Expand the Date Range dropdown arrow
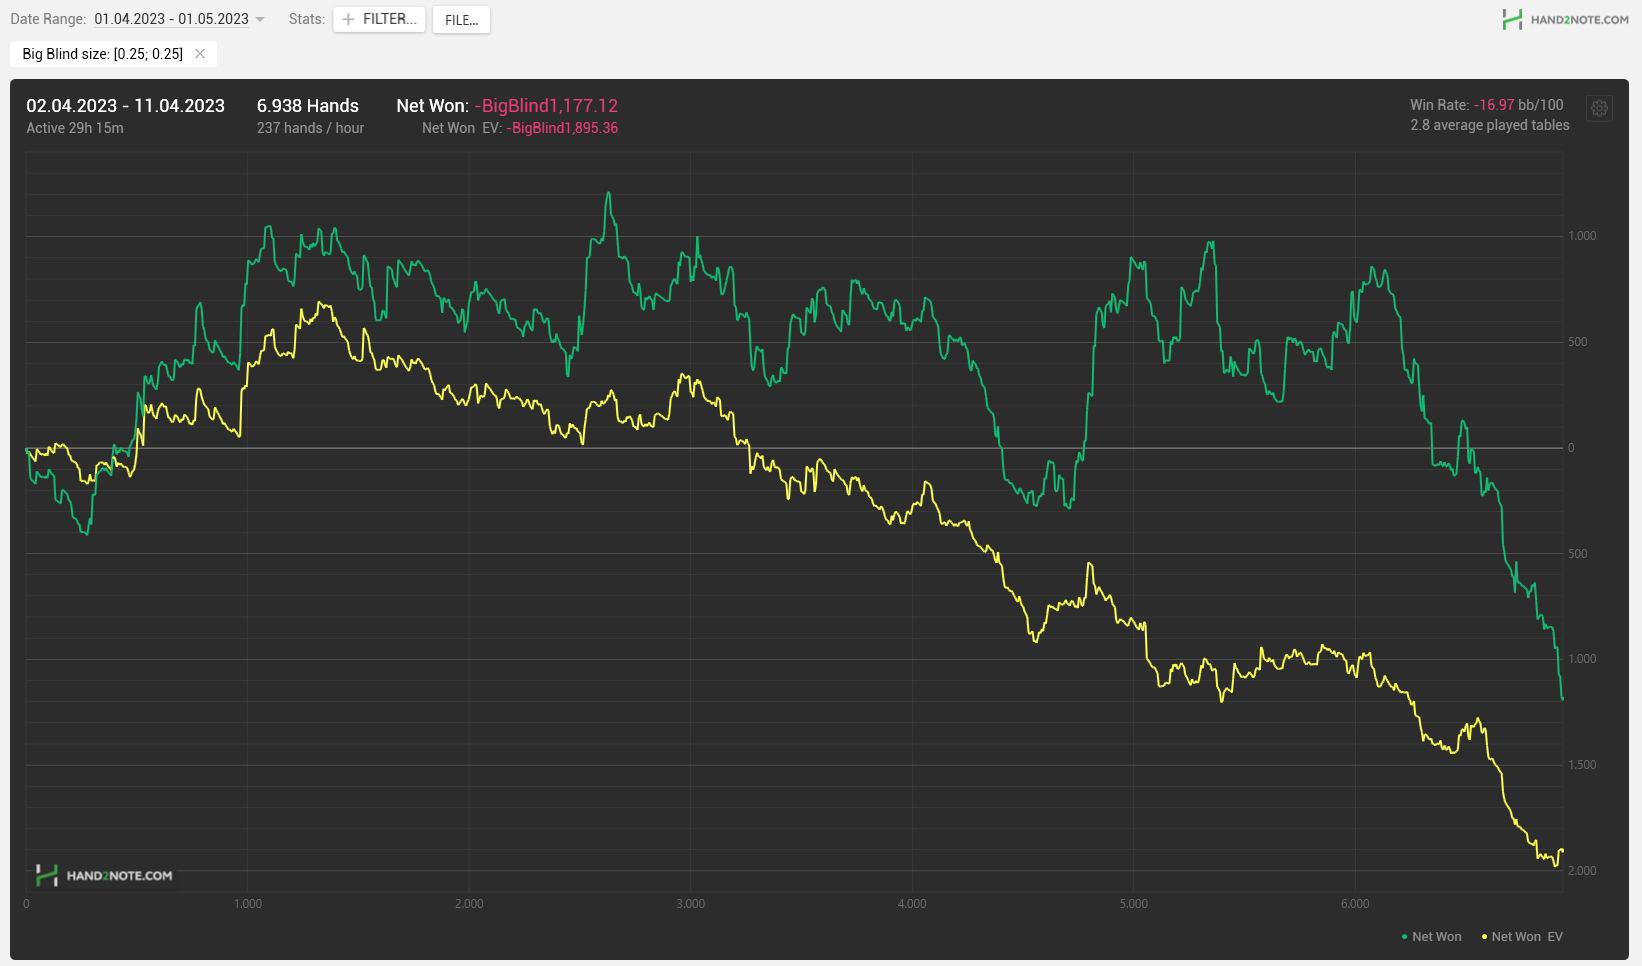1642x966 pixels. click(260, 20)
